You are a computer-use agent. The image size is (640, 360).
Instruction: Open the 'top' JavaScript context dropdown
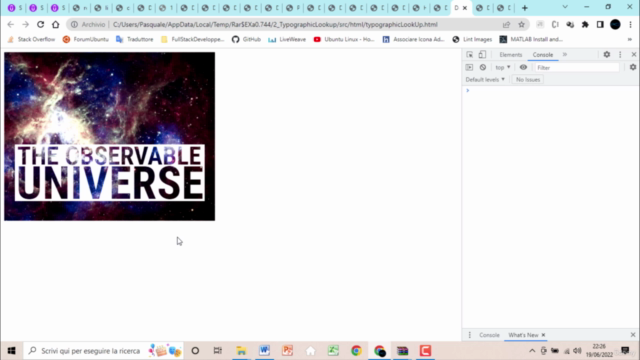tap(502, 67)
